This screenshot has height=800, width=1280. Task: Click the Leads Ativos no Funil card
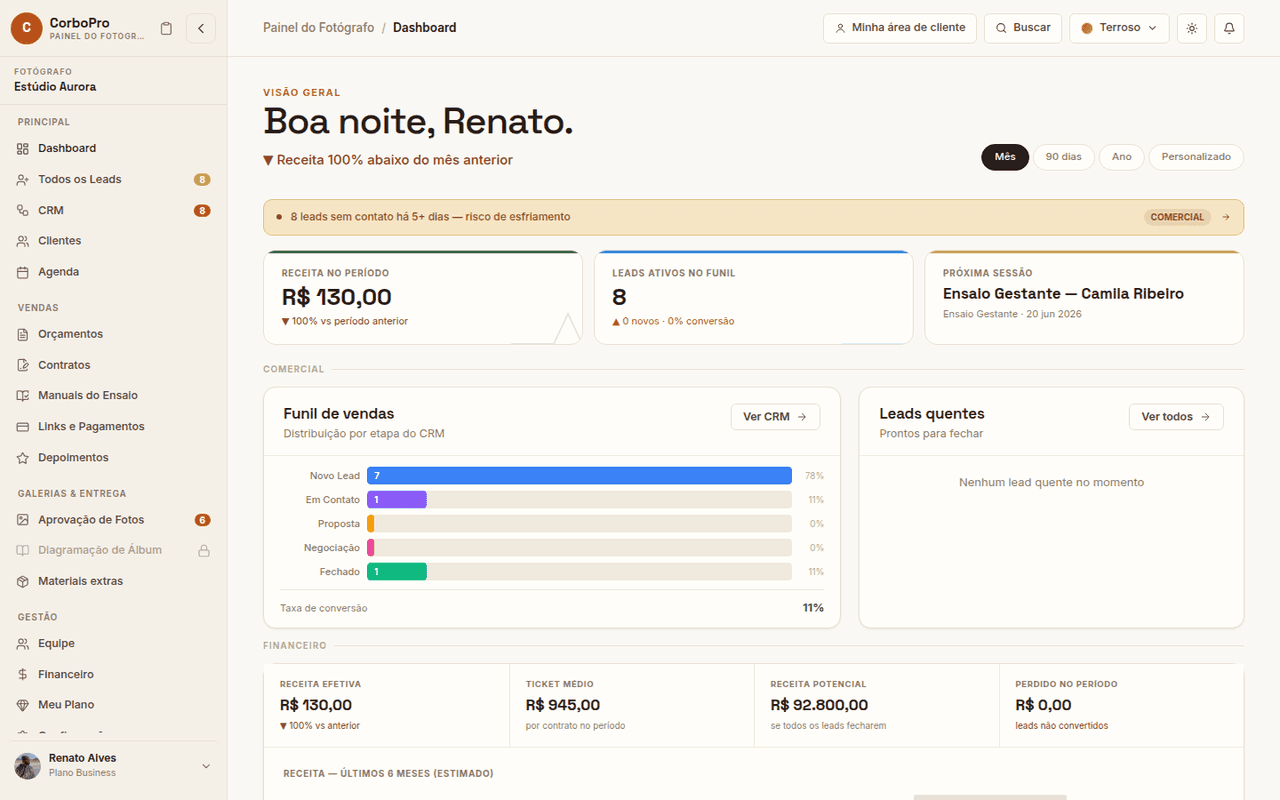coord(753,297)
